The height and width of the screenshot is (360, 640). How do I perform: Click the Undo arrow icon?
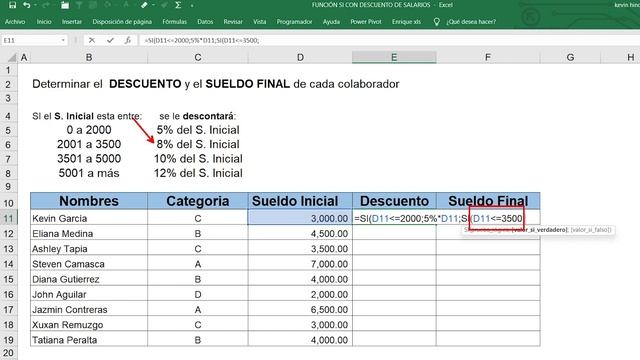click(x=27, y=5)
